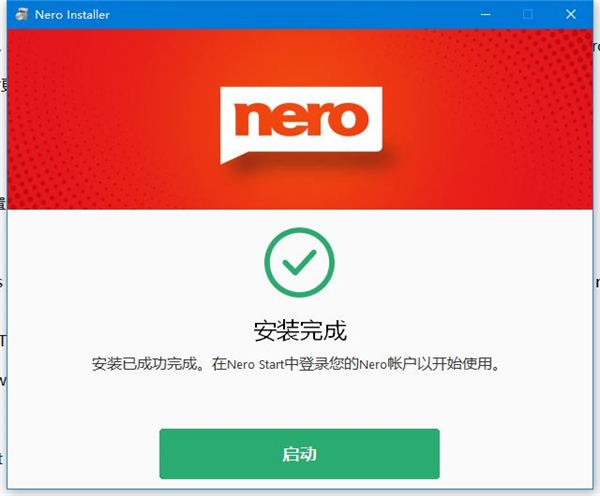Click the greyed-out maximize window button
Screen dimensions: 600x496
pos(528,15)
